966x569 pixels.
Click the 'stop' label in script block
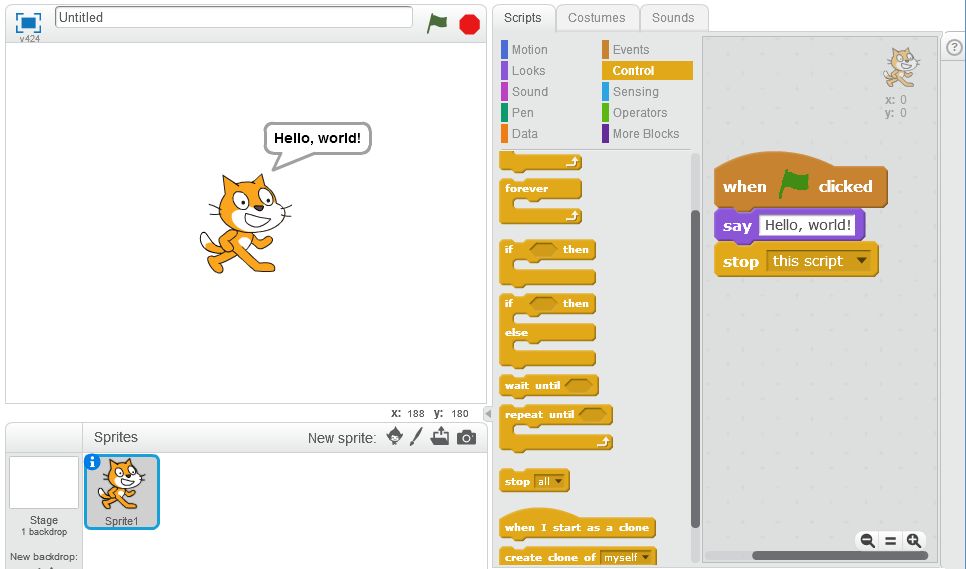pos(741,262)
